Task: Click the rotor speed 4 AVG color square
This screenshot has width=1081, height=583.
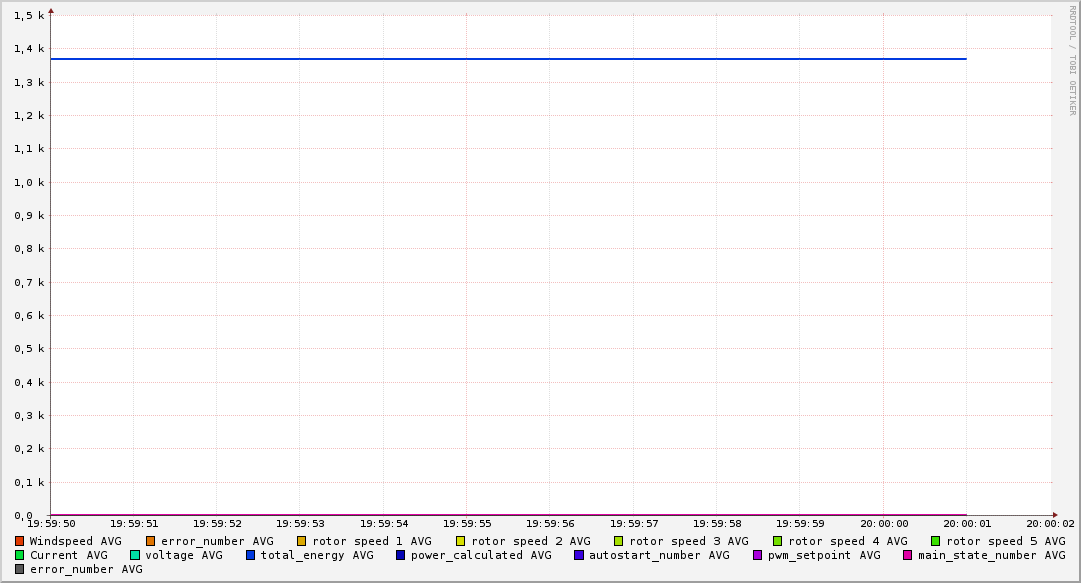Action: point(778,541)
